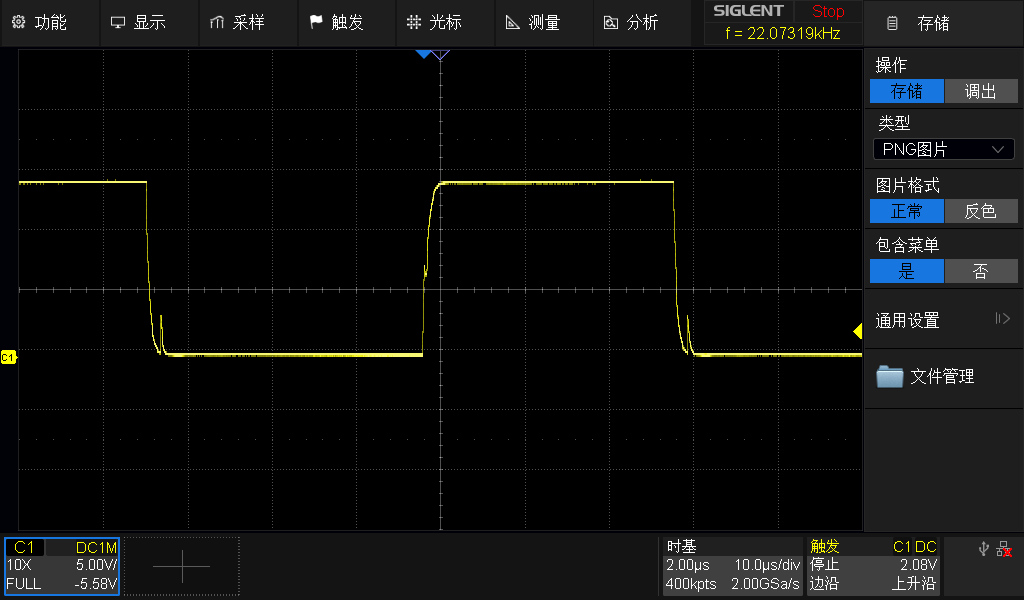1024x600 pixels.
Task: Click the C1 channel ground marker on left edge
Action: coord(8,357)
